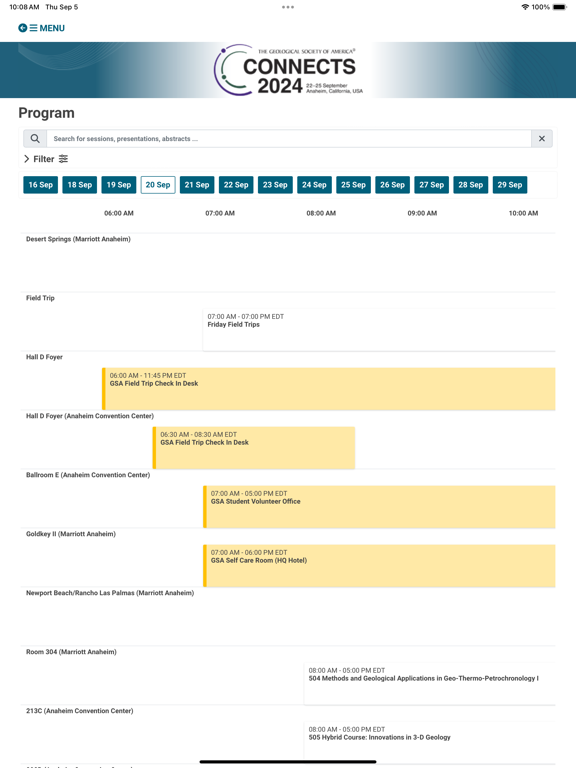Select the 16 Sep date tab
The width and height of the screenshot is (576, 768).
coord(41,185)
